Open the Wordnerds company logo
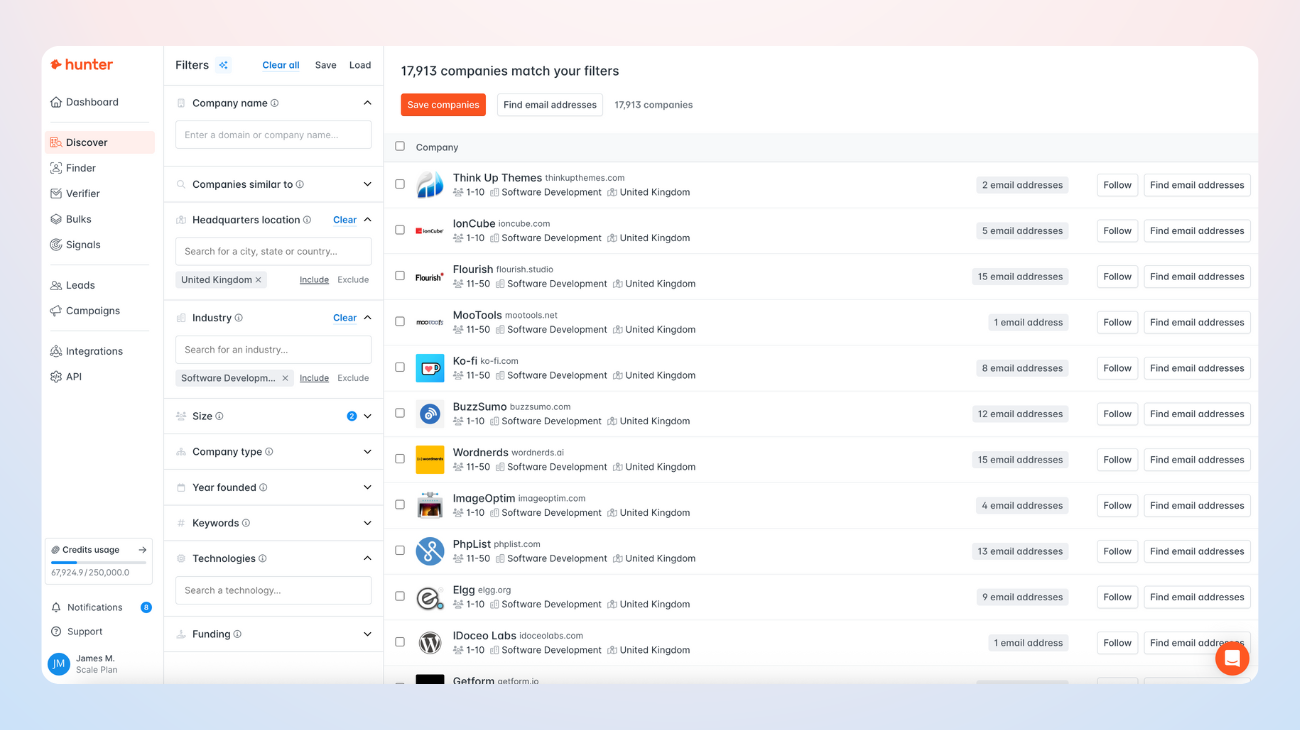 coord(430,460)
